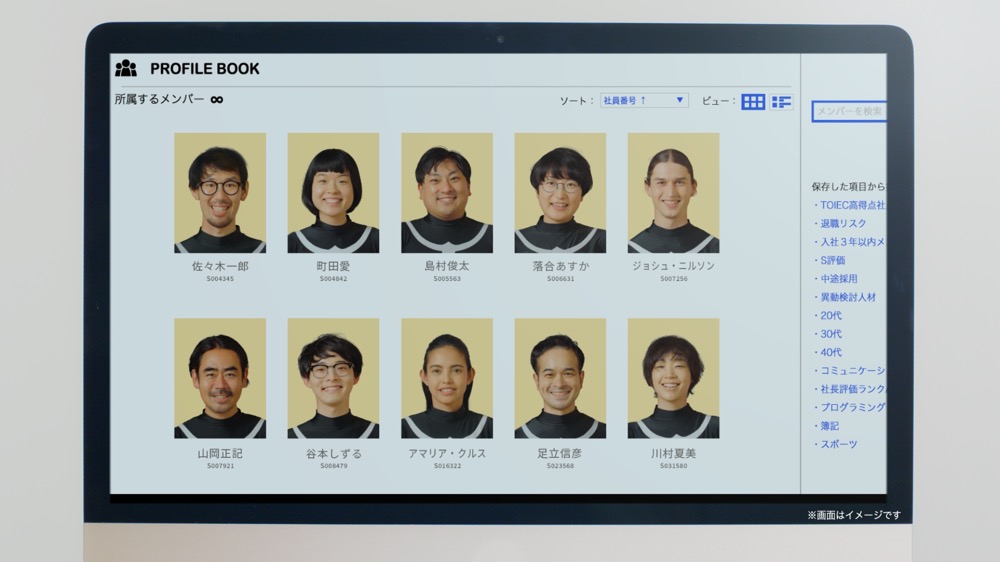Click the 川村夏美 name label
The width and height of the screenshot is (1000, 562).
673,454
